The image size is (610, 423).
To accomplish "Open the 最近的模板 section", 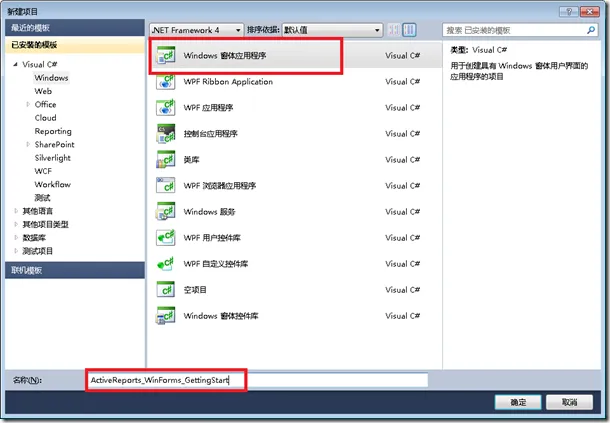I will pyautogui.click(x=75, y=28).
